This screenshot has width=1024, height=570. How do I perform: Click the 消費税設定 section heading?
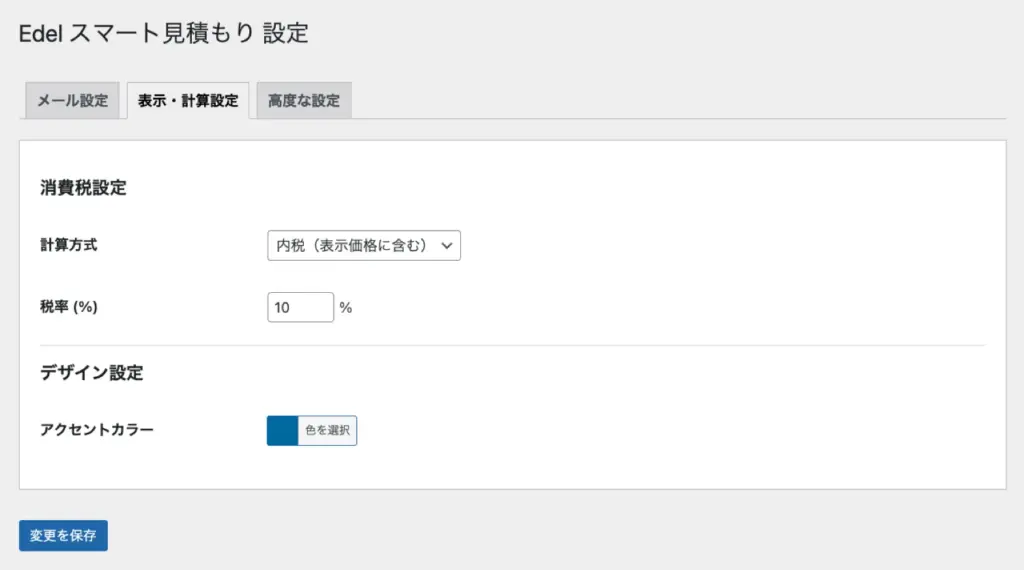tap(83, 188)
